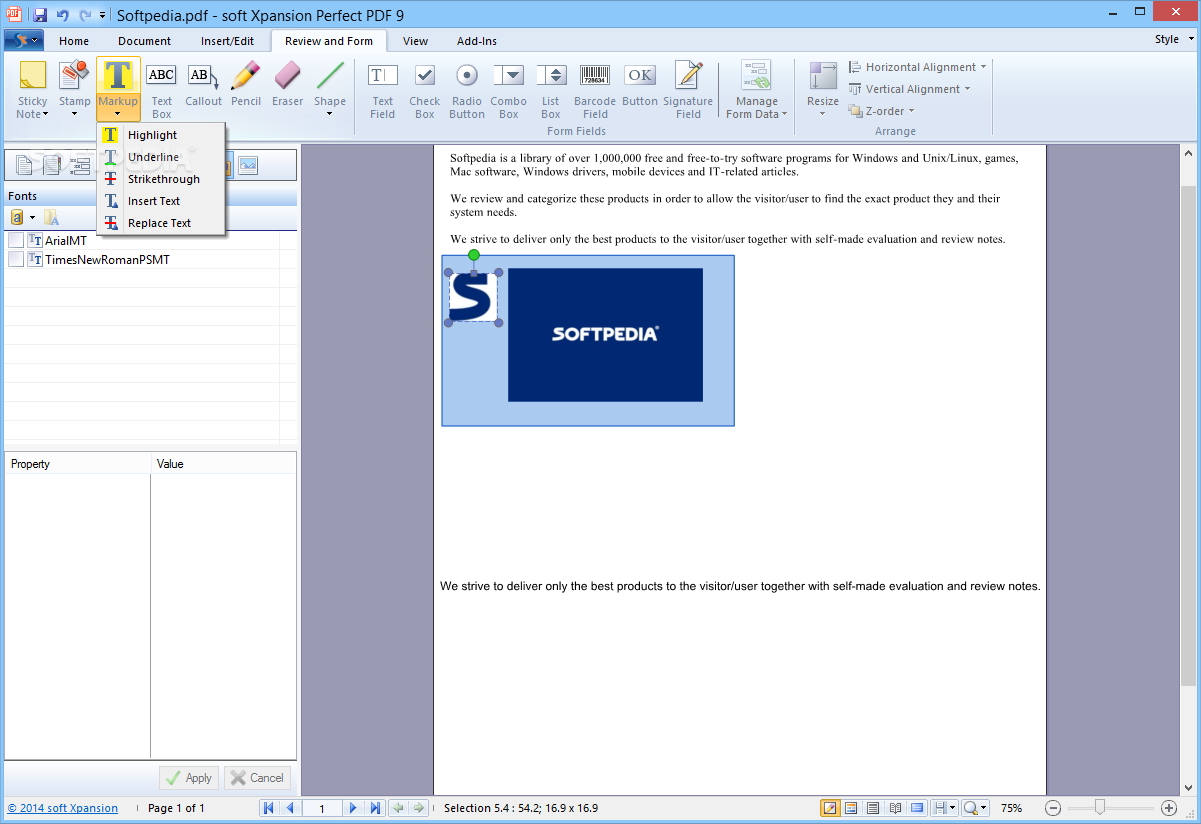Insert a List Box form field
The width and height of the screenshot is (1201, 824).
click(551, 90)
